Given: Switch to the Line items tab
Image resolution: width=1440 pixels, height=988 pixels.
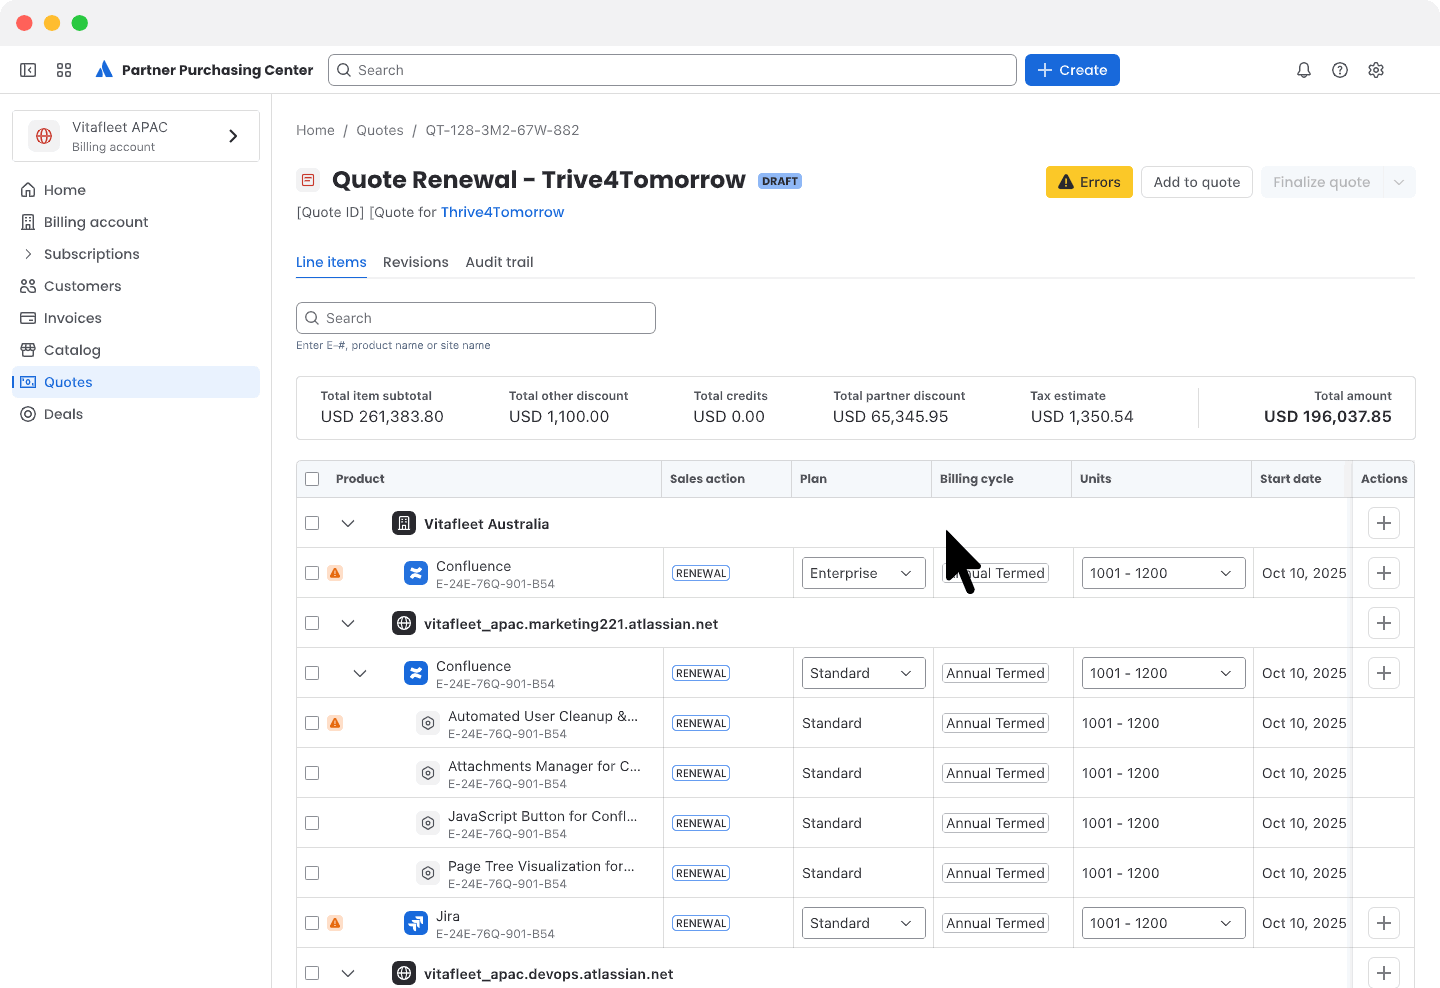Looking at the screenshot, I should pyautogui.click(x=331, y=262).
